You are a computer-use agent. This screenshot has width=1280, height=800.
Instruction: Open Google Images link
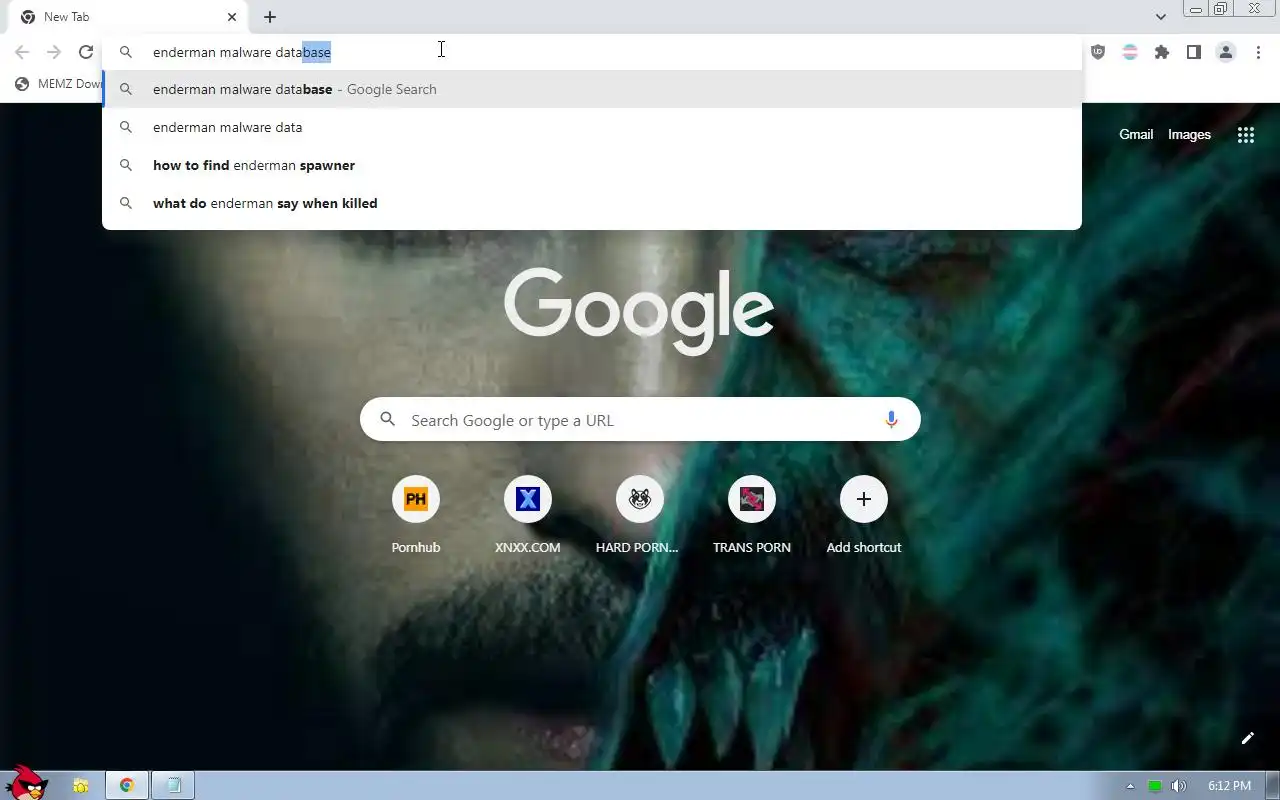(1189, 135)
